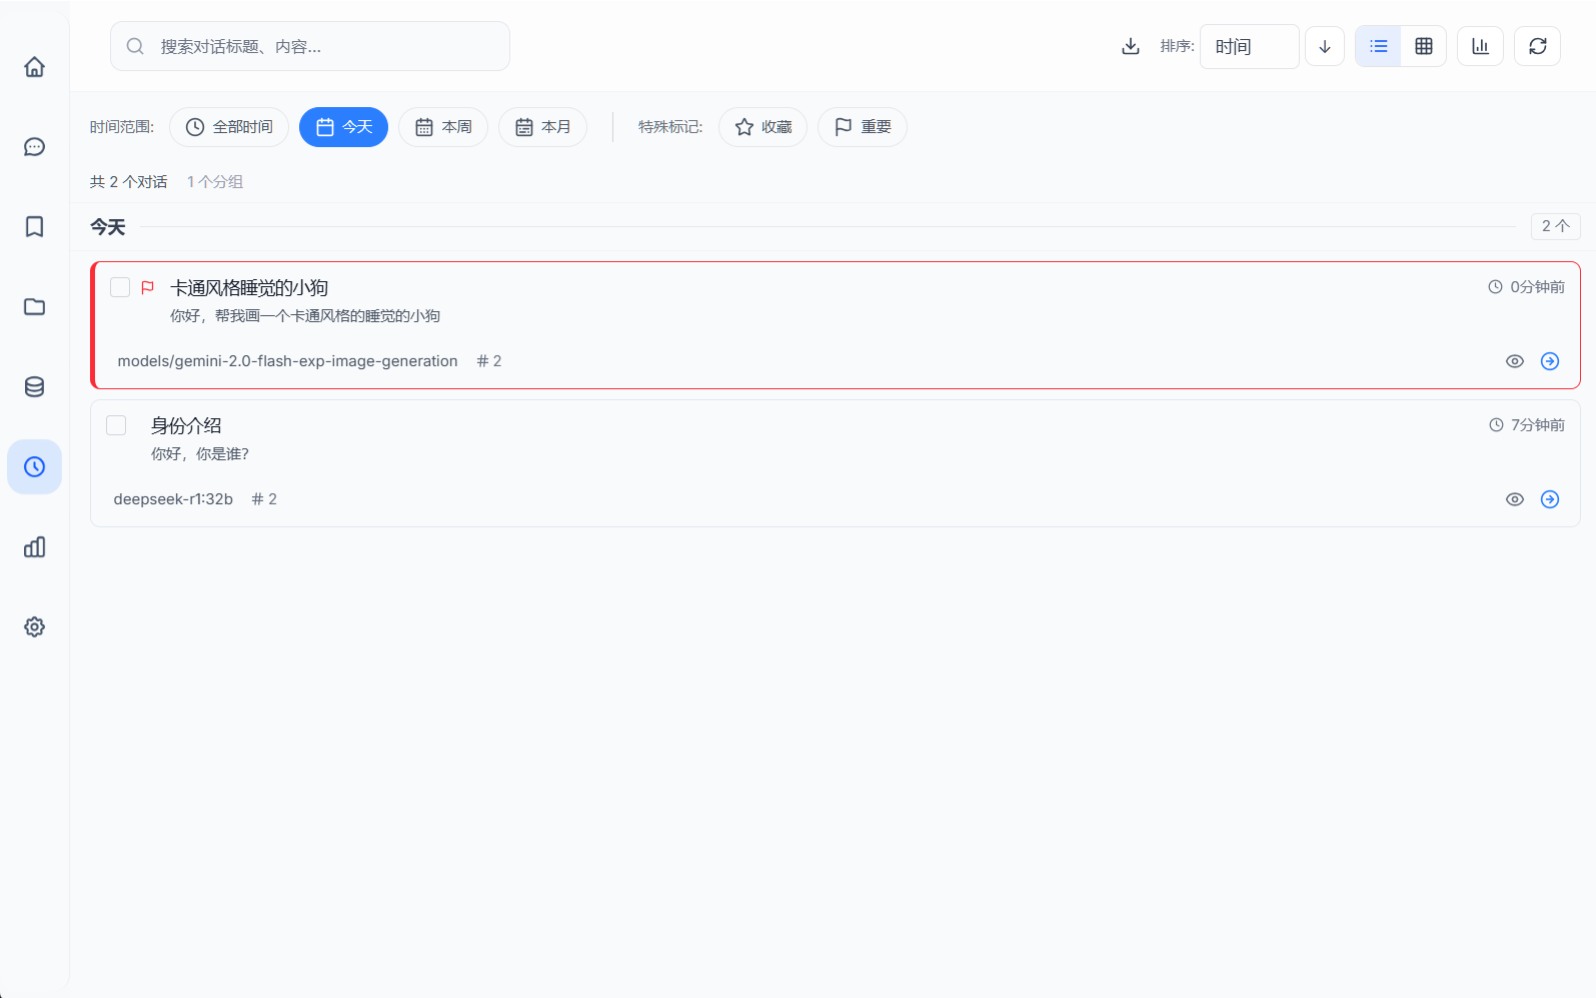Open the bar chart icon in sidebar
Viewport: 1596px width, 998px height.
pyautogui.click(x=34, y=547)
